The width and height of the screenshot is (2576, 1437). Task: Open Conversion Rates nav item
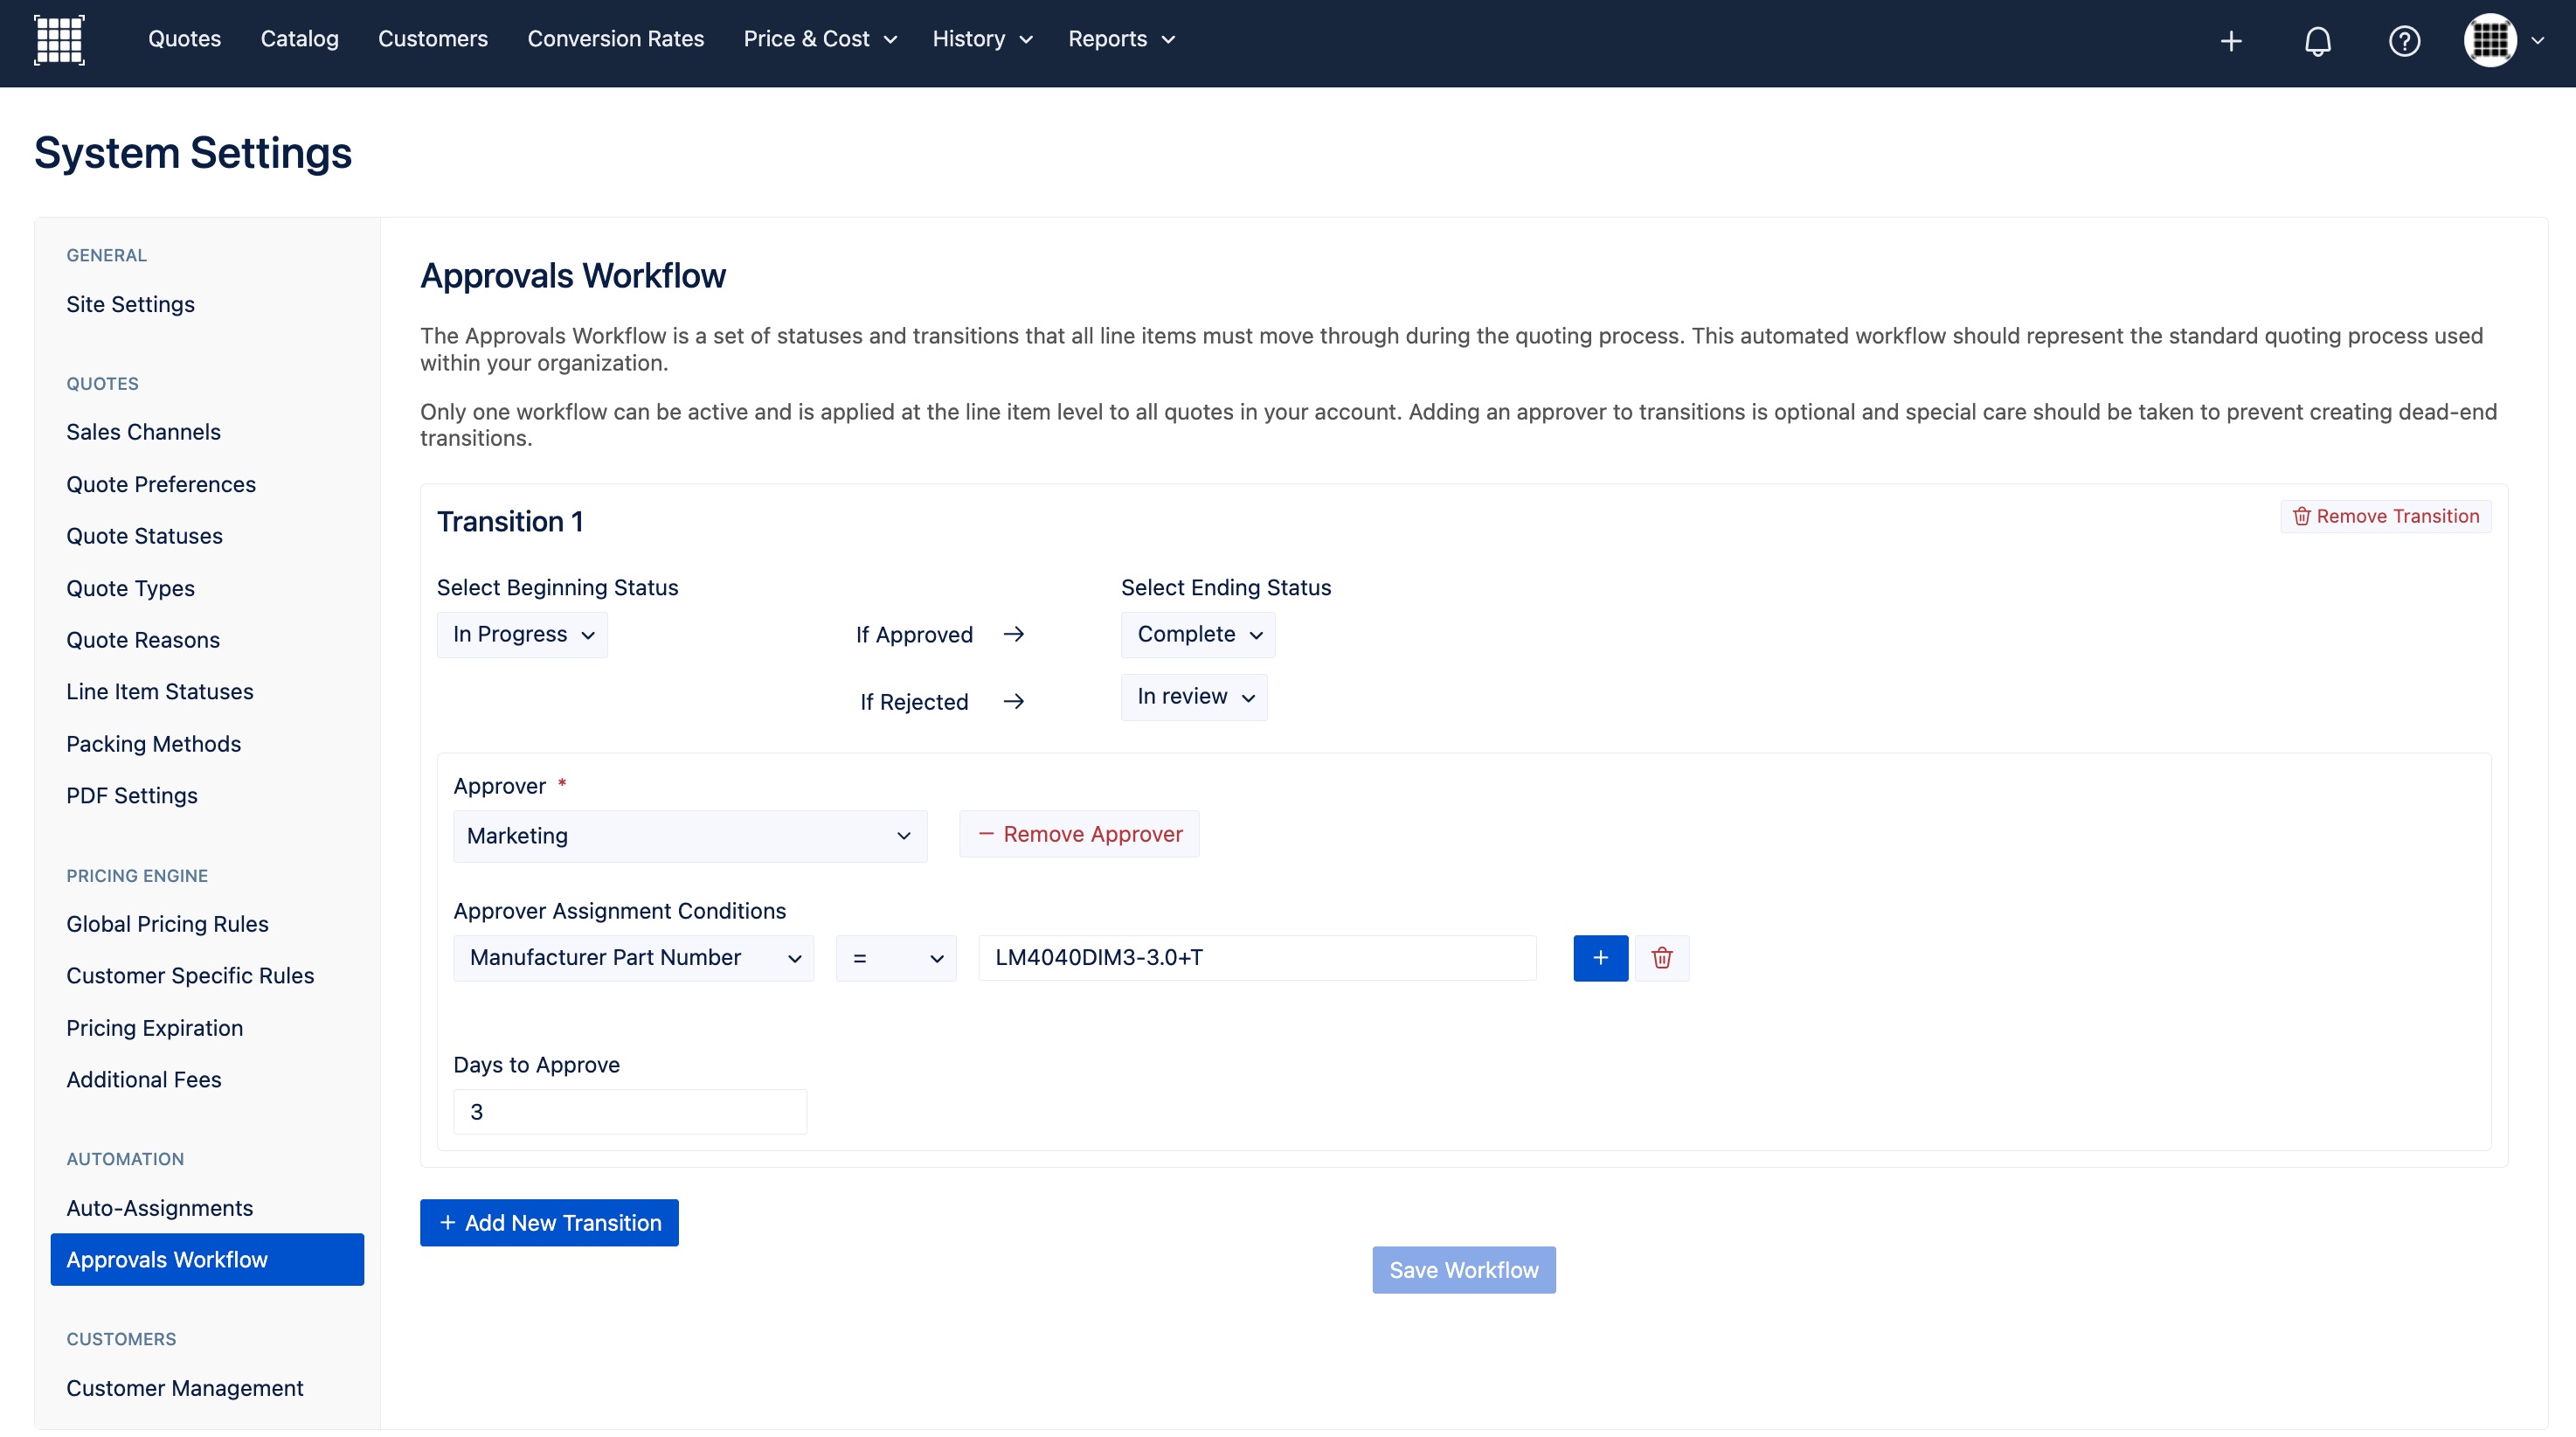(x=616, y=39)
